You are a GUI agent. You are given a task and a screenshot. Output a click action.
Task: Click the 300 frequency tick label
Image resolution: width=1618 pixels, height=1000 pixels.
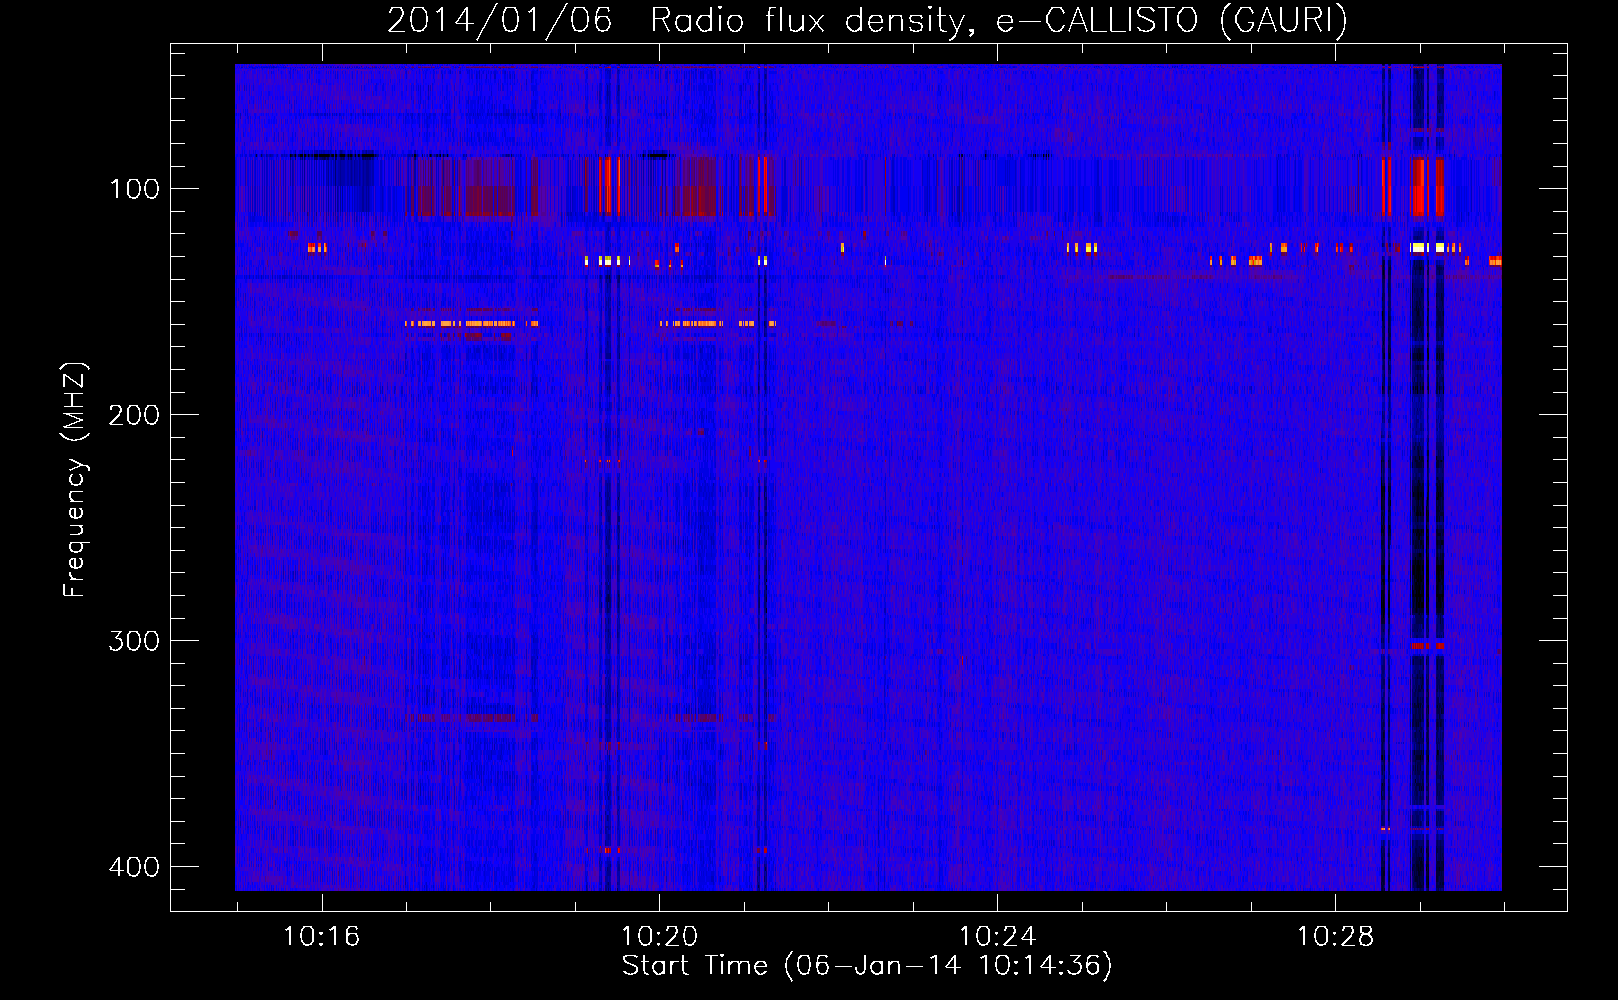(x=134, y=641)
